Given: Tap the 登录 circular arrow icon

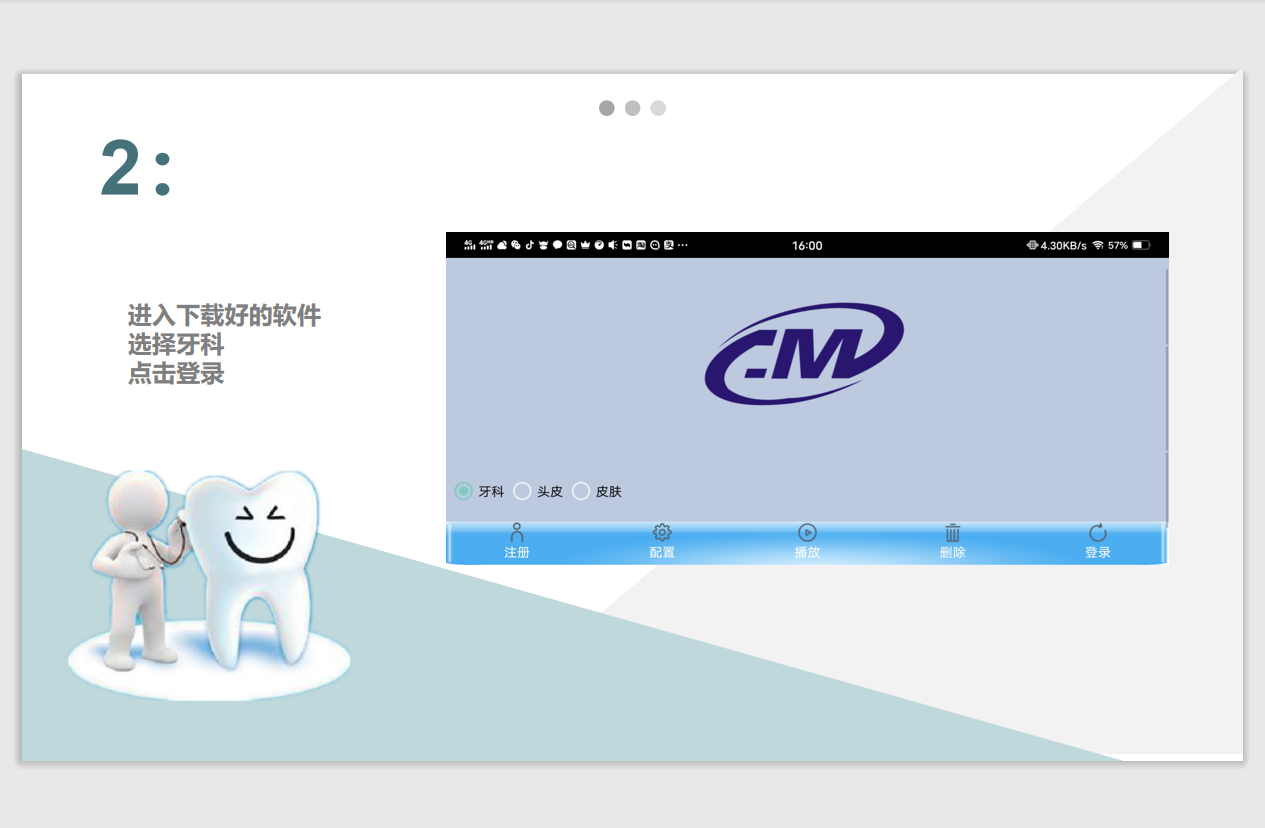Looking at the screenshot, I should coord(1098,533).
